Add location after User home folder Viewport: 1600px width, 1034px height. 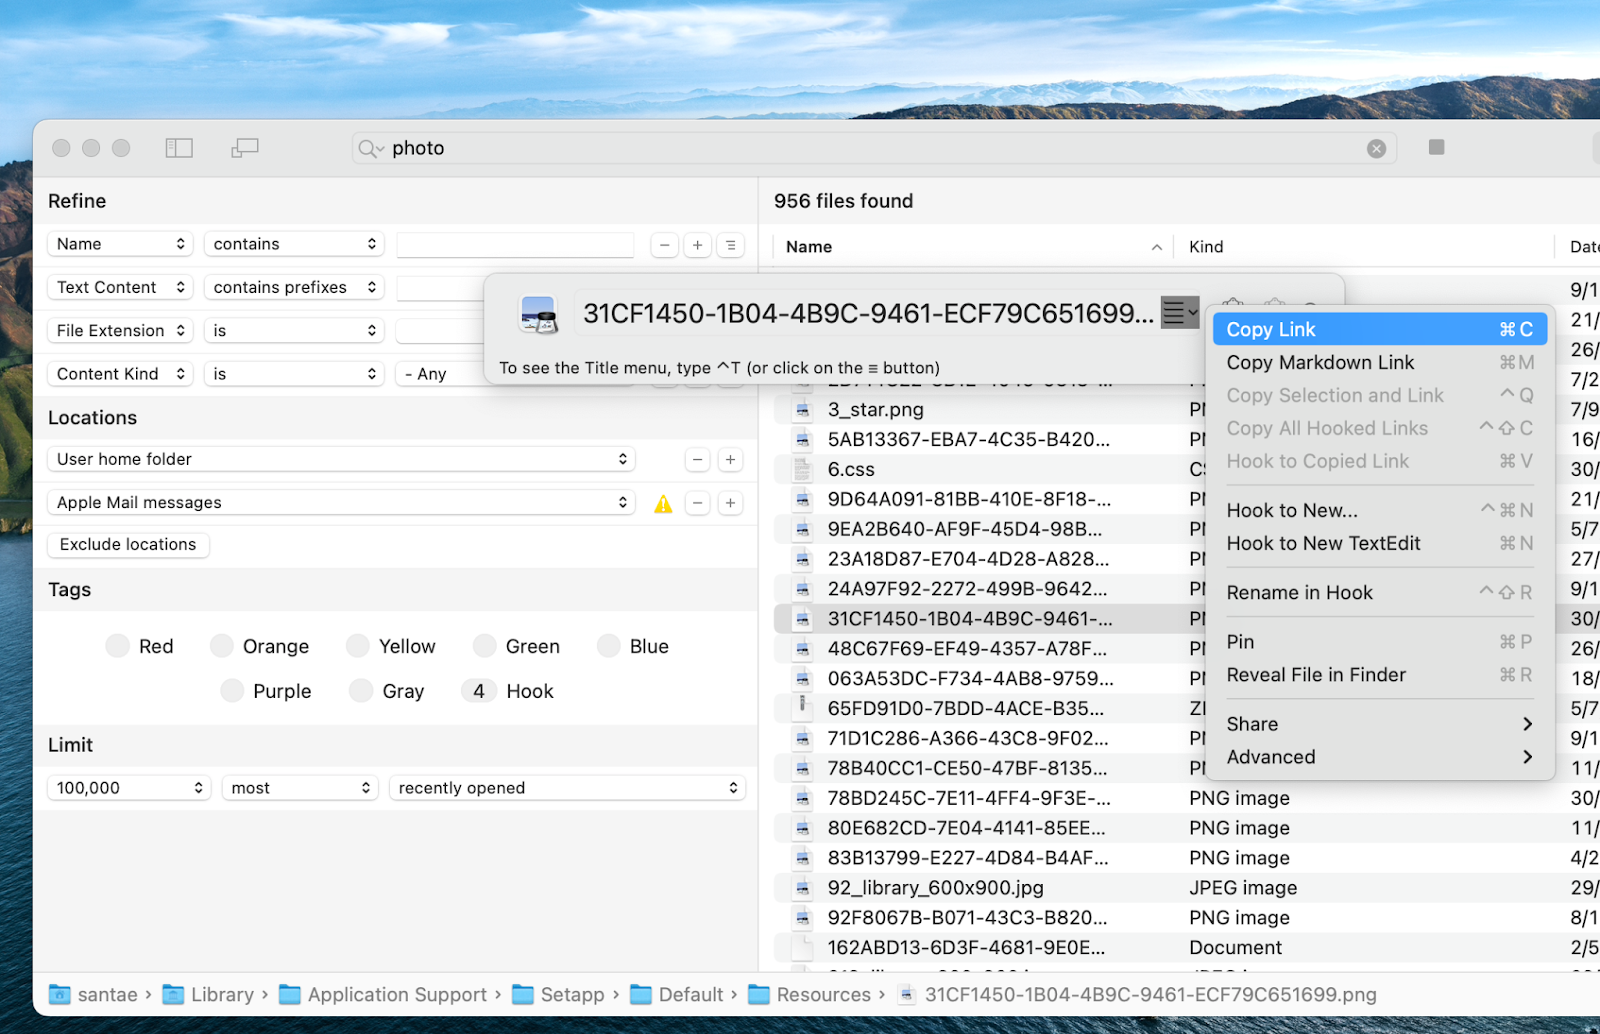pyautogui.click(x=731, y=459)
